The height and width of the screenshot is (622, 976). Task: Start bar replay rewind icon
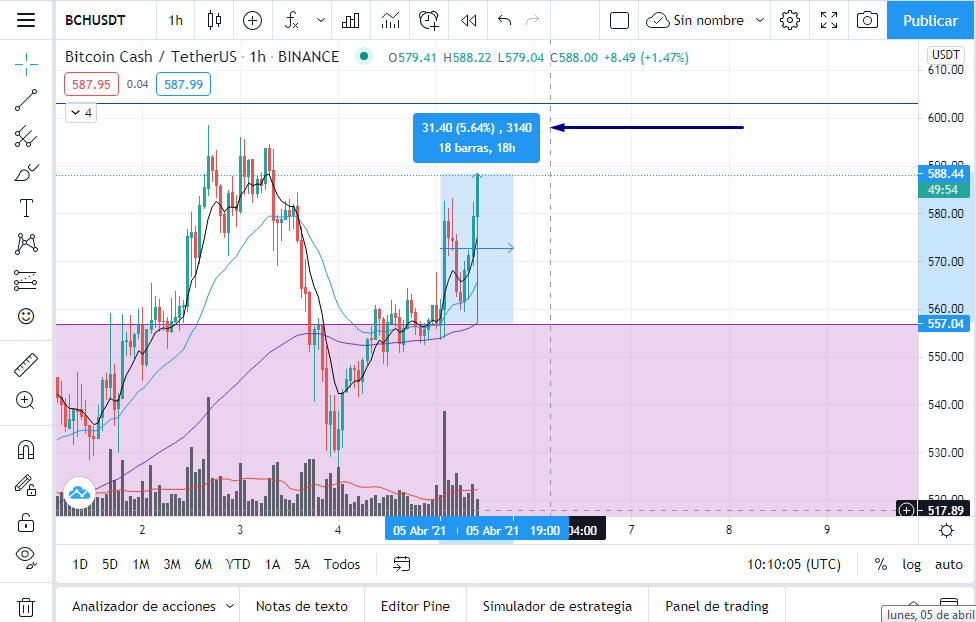tap(468, 20)
